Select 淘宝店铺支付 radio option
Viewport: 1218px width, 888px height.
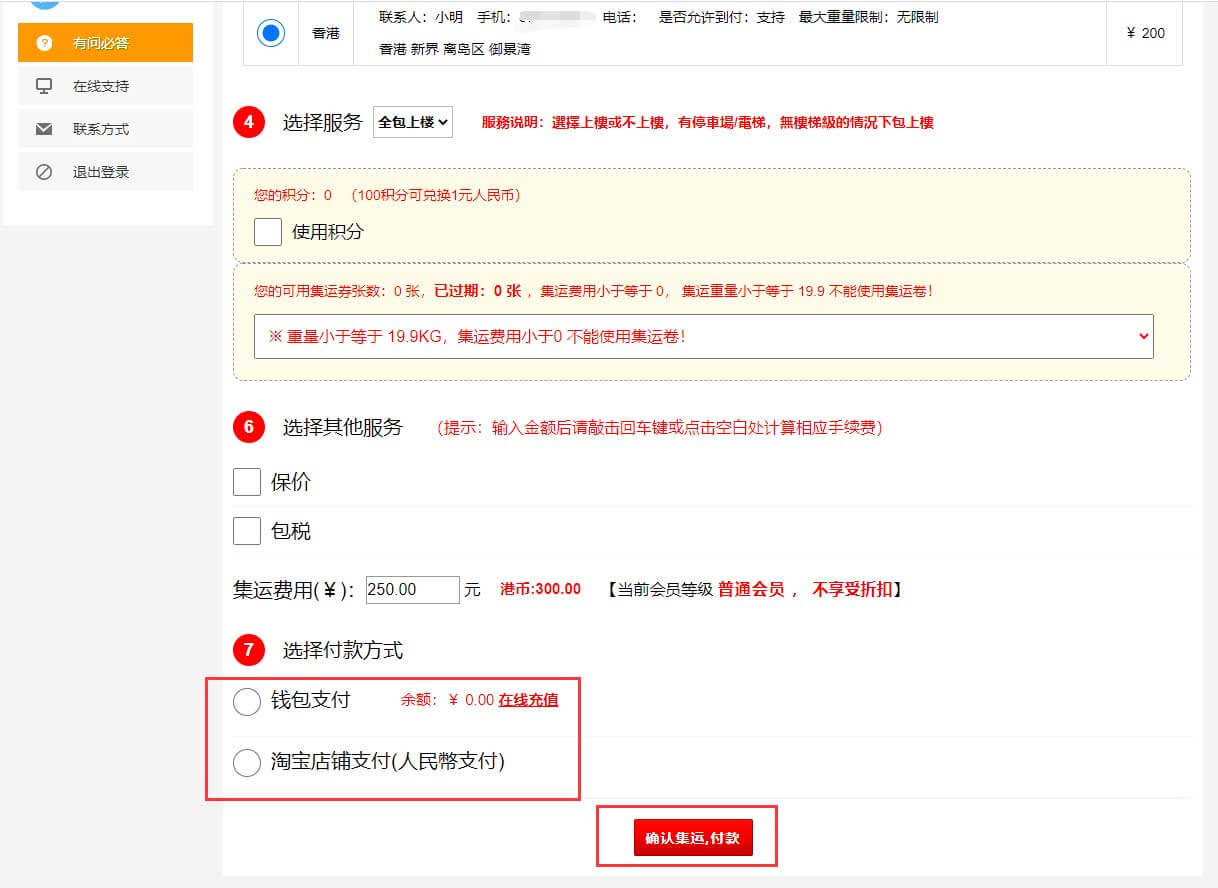click(247, 763)
